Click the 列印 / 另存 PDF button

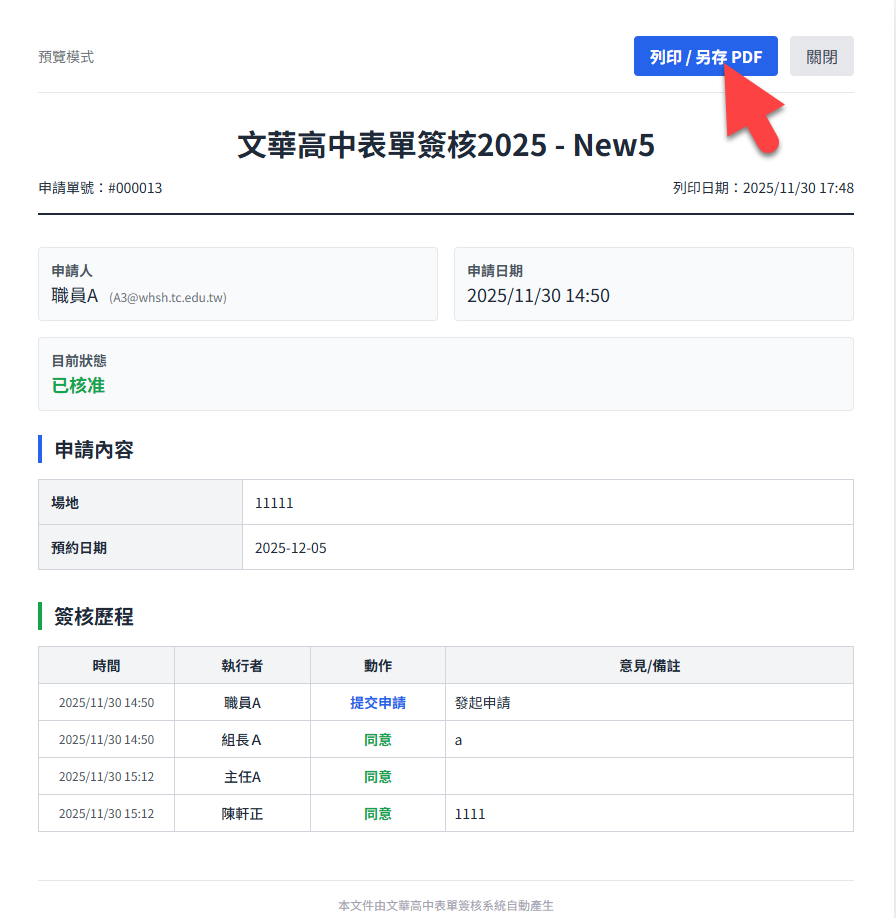705,57
